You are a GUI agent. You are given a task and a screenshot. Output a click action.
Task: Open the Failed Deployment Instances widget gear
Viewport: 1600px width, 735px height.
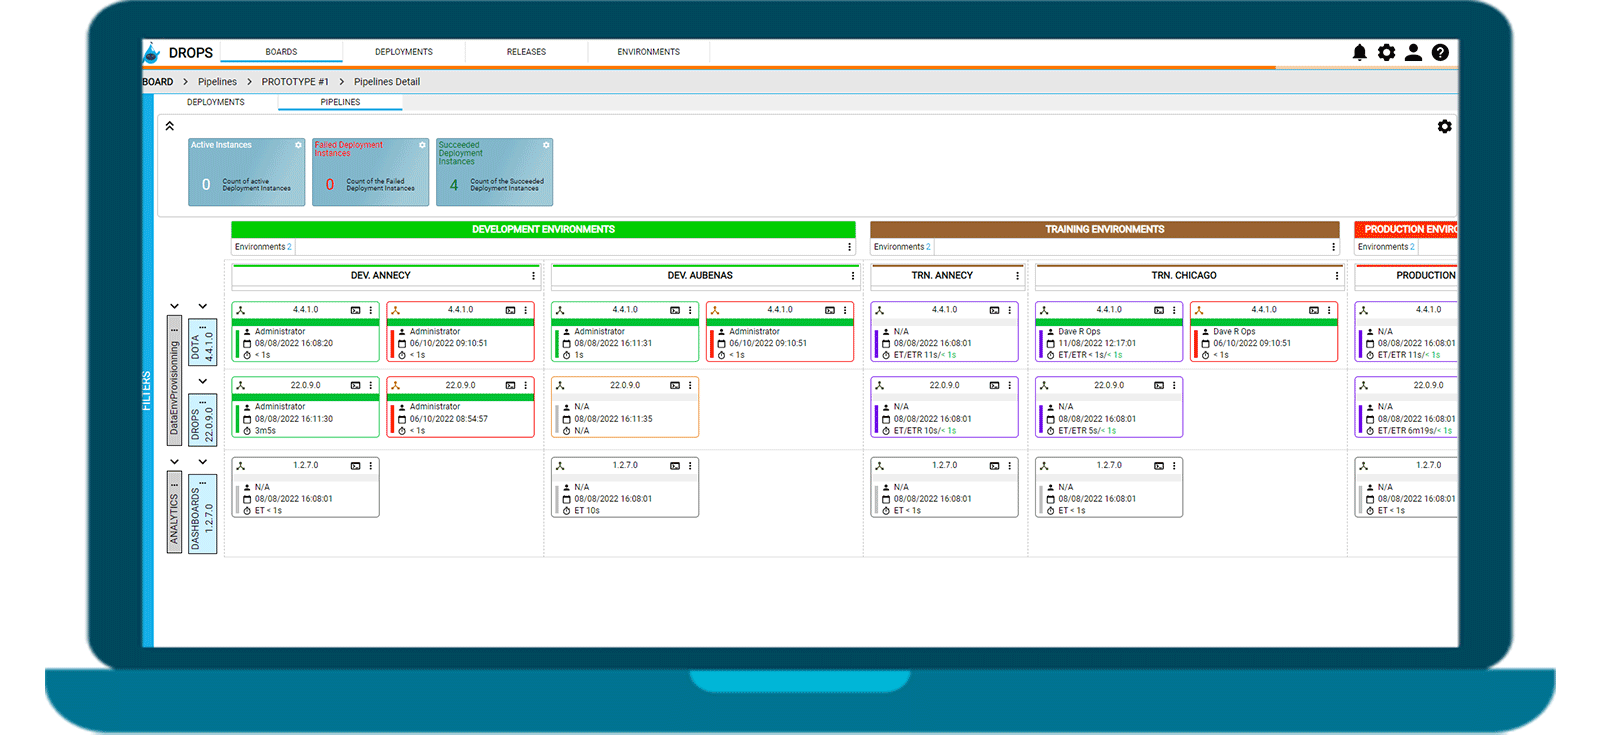click(422, 145)
